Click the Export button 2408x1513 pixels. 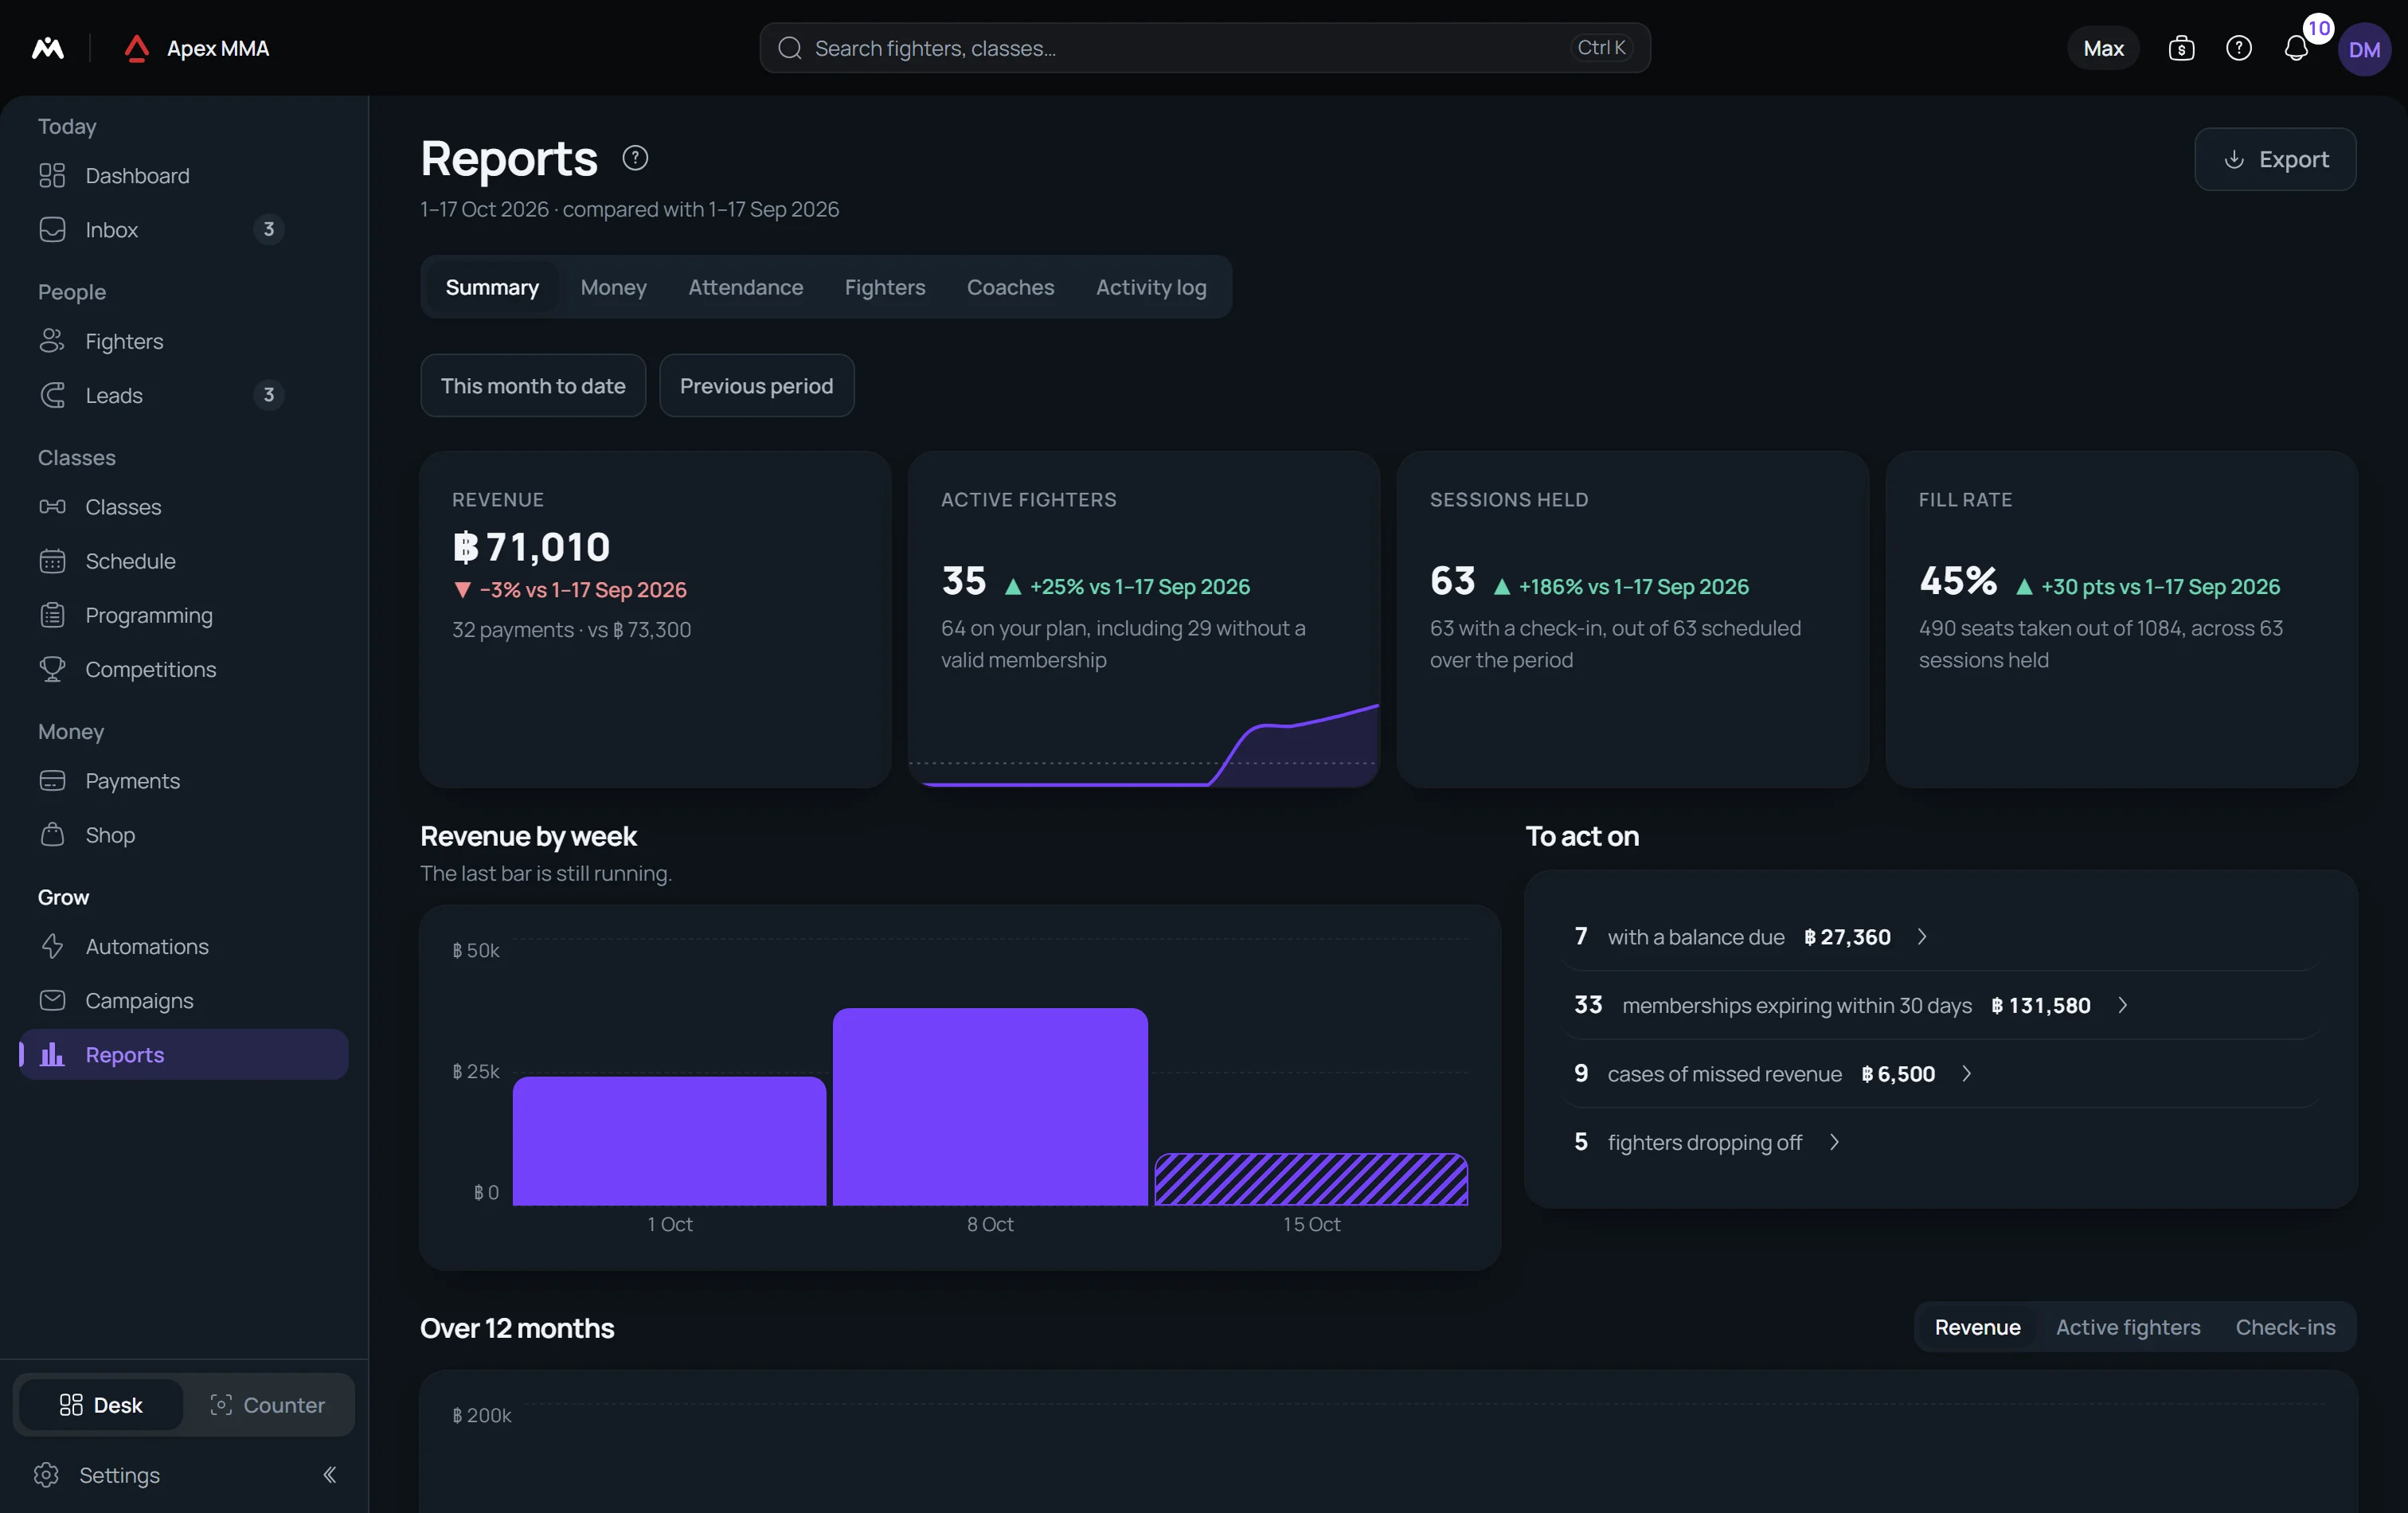tap(2275, 159)
